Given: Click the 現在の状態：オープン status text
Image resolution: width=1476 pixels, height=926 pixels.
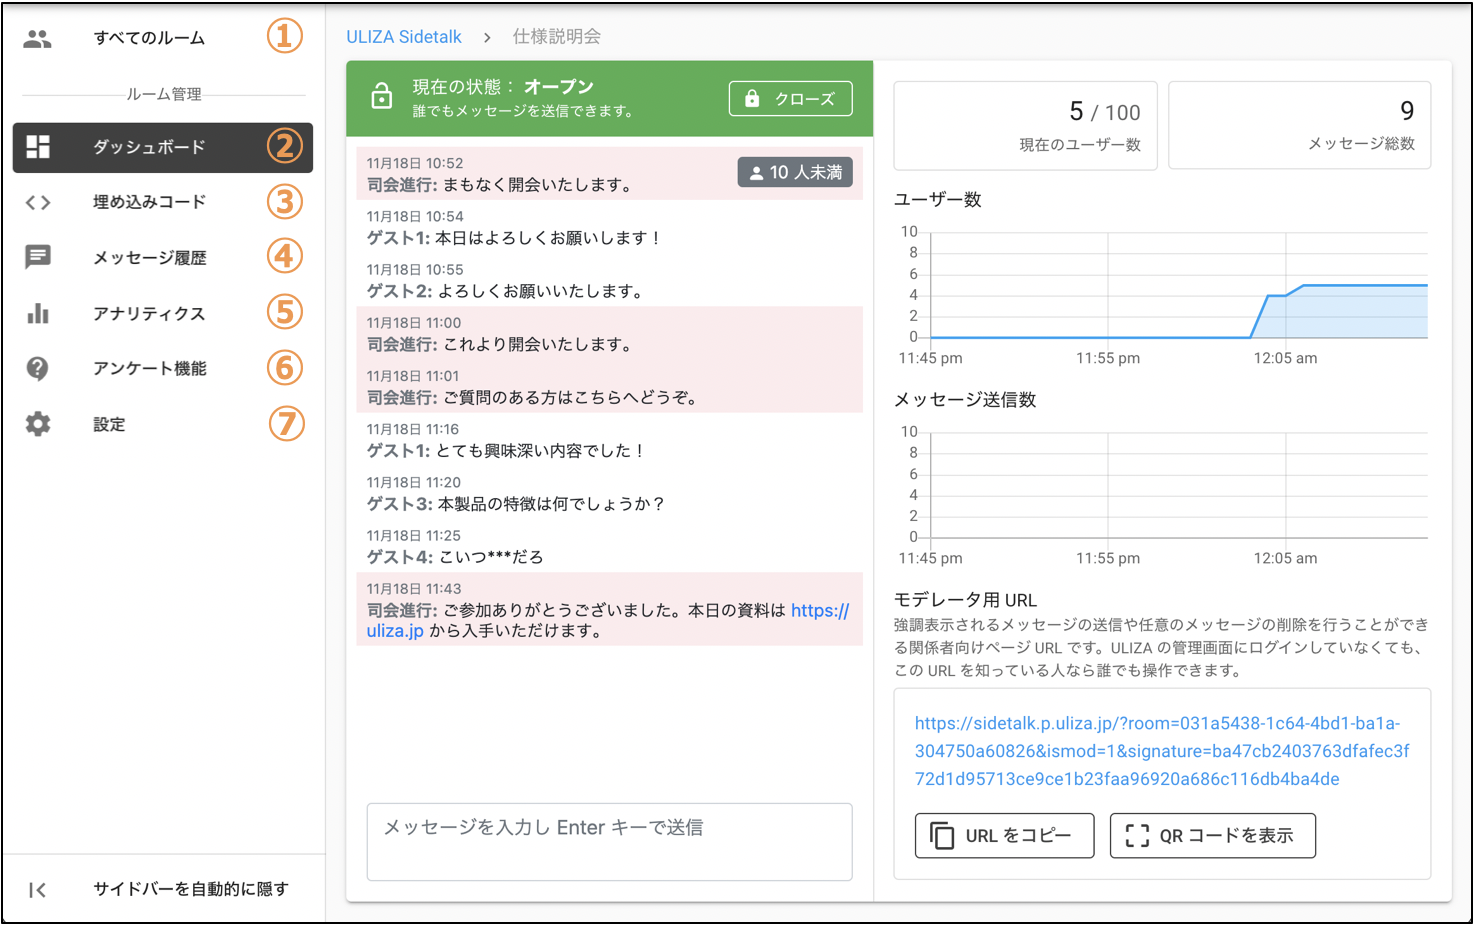Looking at the screenshot, I should 503,87.
